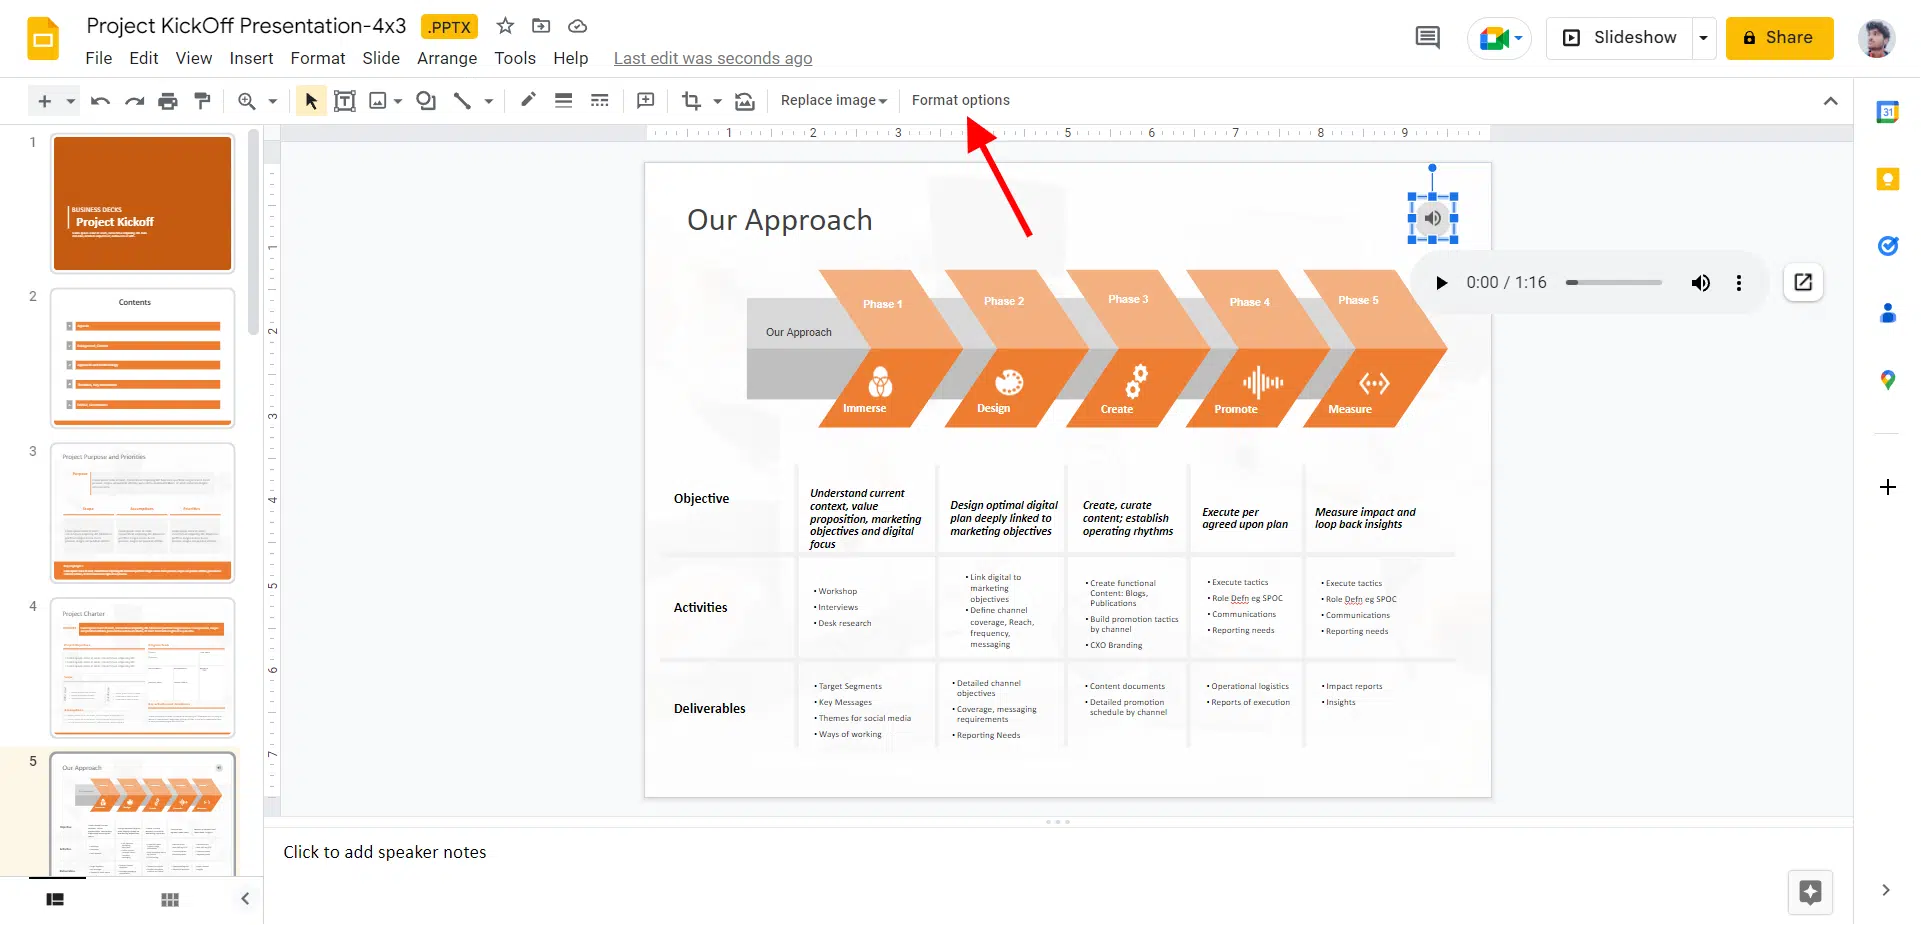Viewport: 1921px width, 925px height.
Task: Select the Paint format tool
Action: click(x=202, y=101)
